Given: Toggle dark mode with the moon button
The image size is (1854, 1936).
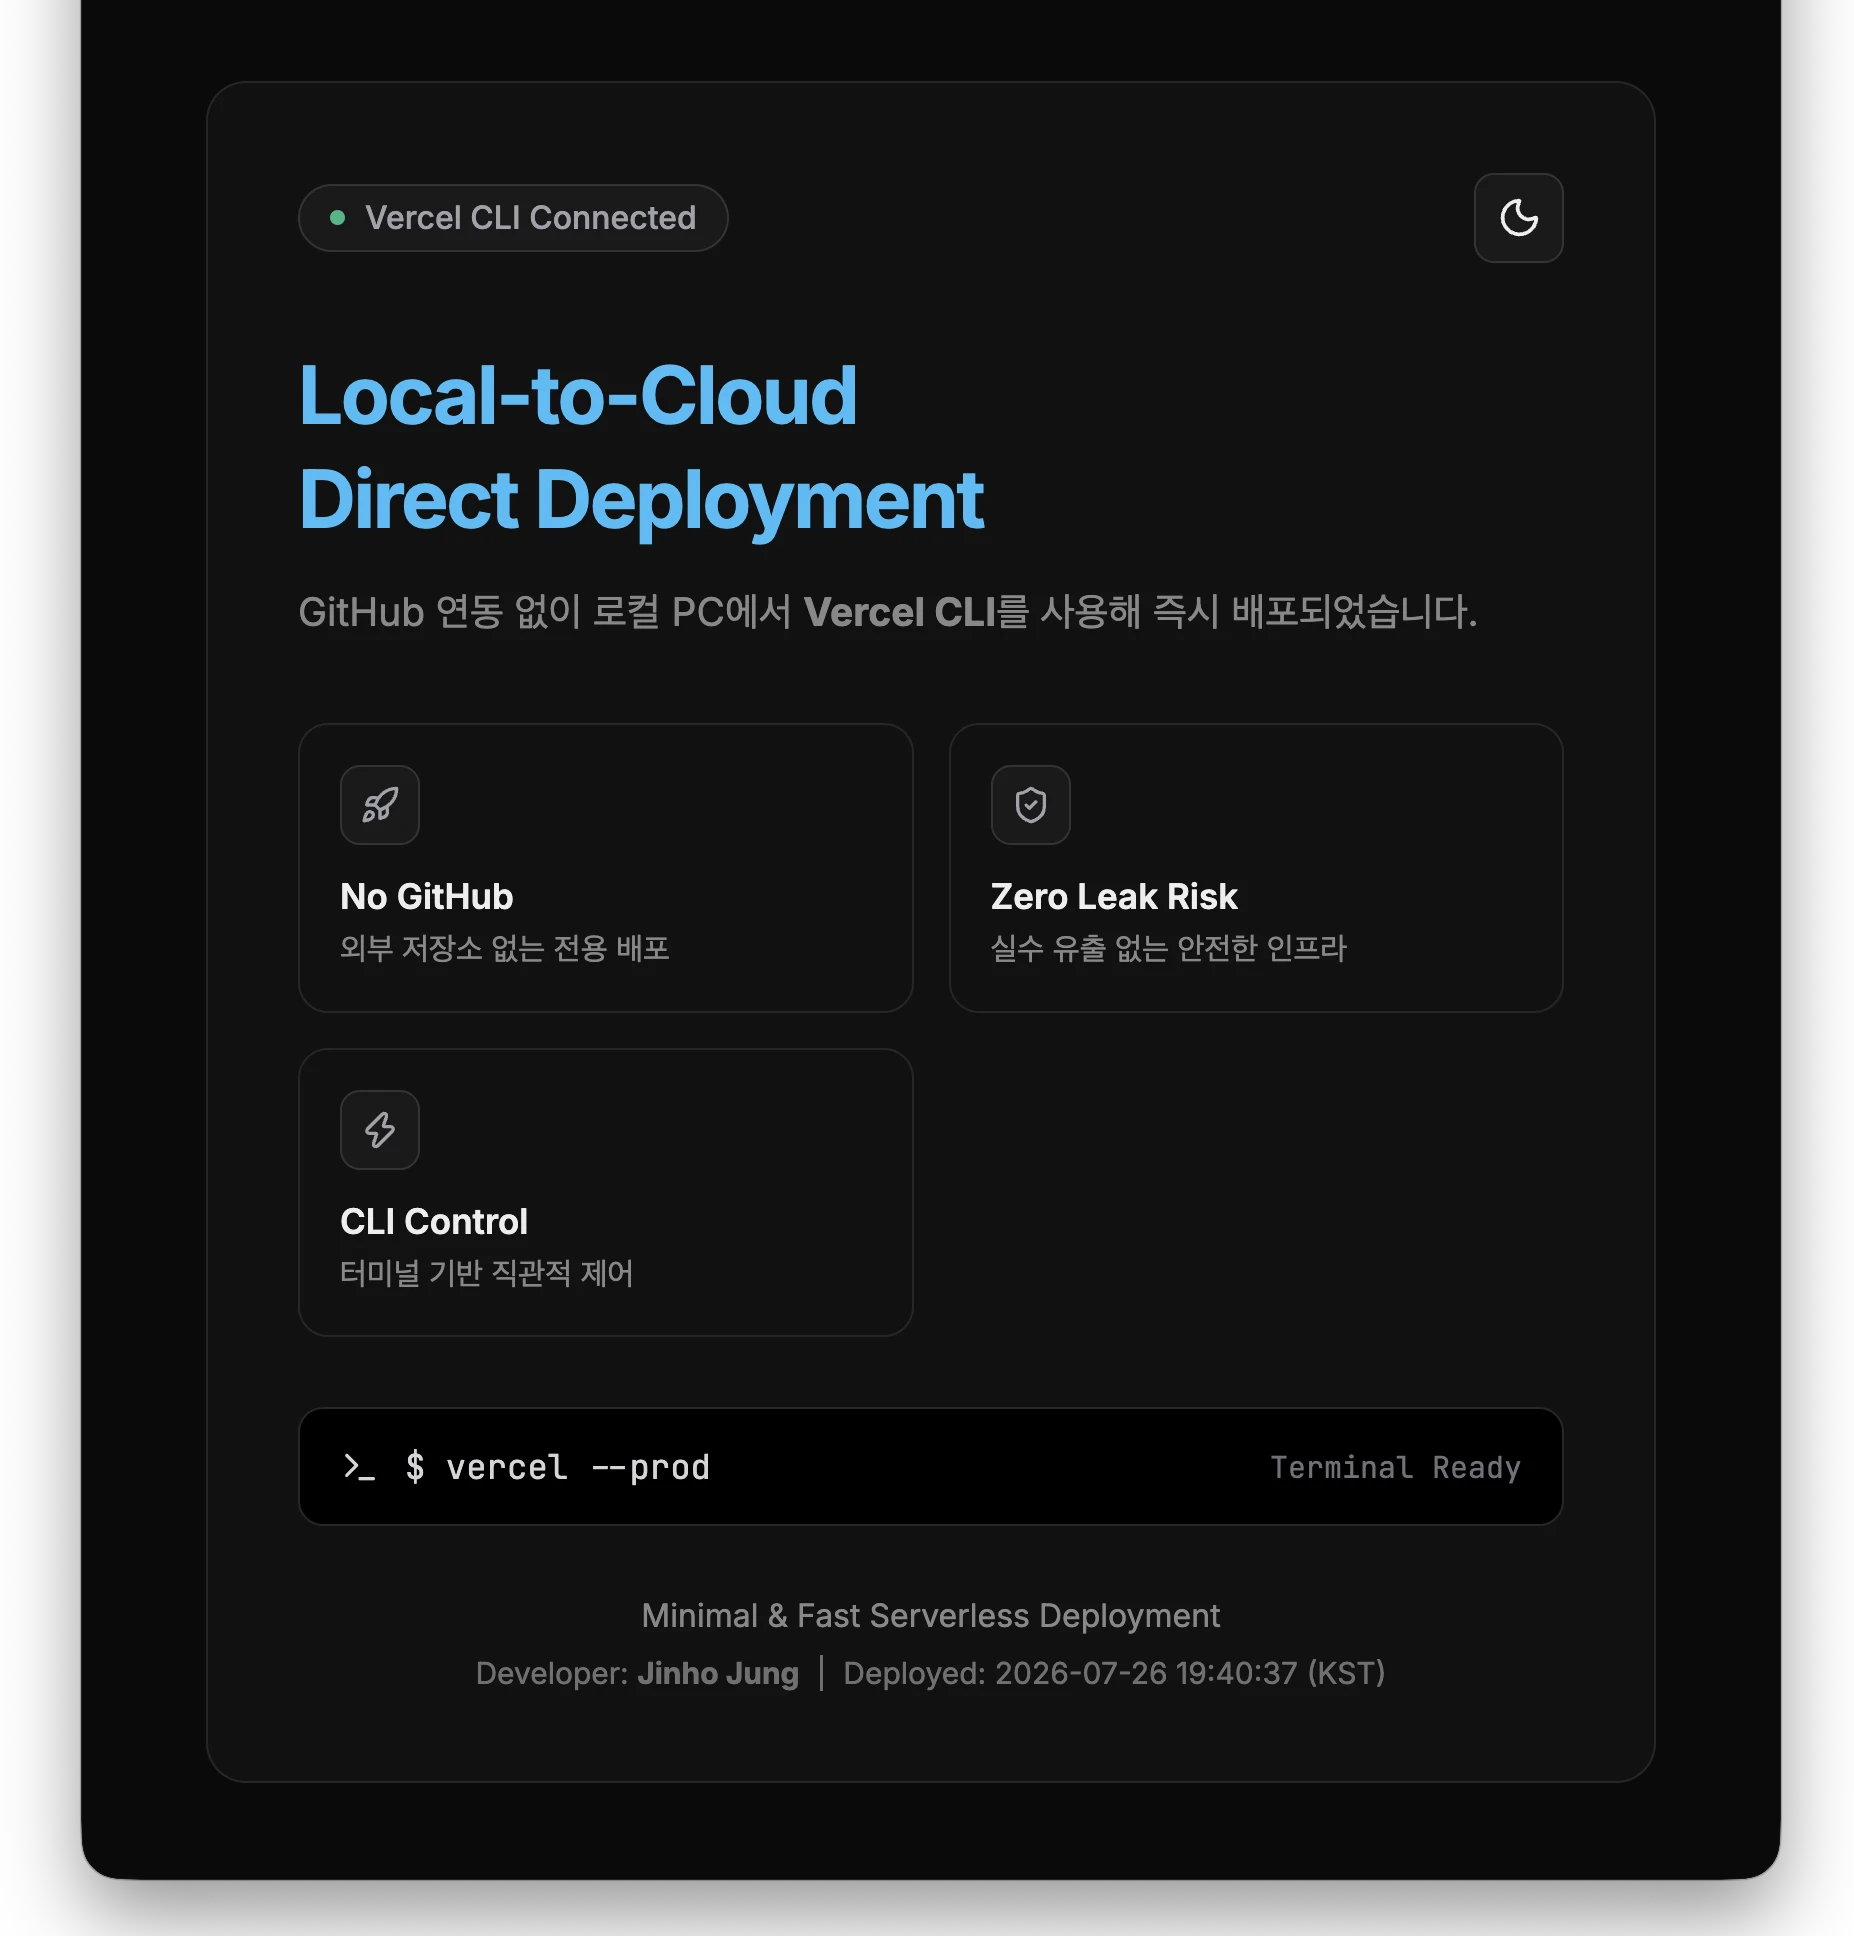Looking at the screenshot, I should click(x=1518, y=218).
